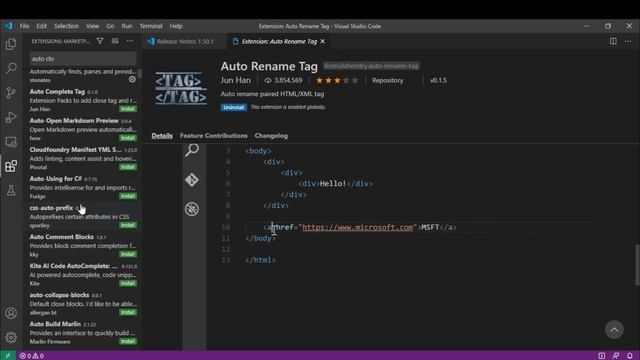
Task: Uninstall the Auto Rename Tag extension
Action: pyautogui.click(x=233, y=107)
